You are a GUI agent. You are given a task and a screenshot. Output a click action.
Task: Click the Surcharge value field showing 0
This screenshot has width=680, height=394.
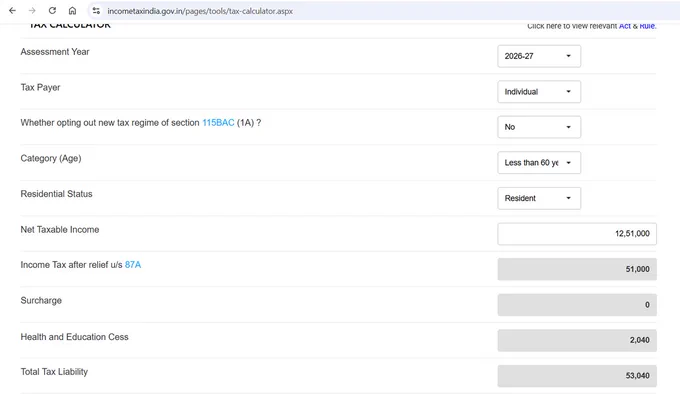coord(577,305)
